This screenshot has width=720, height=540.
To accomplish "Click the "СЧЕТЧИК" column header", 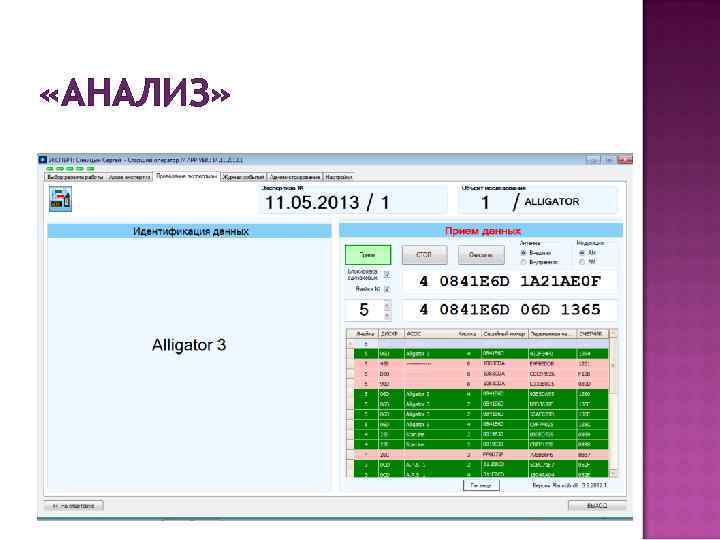I will pyautogui.click(x=591, y=334).
